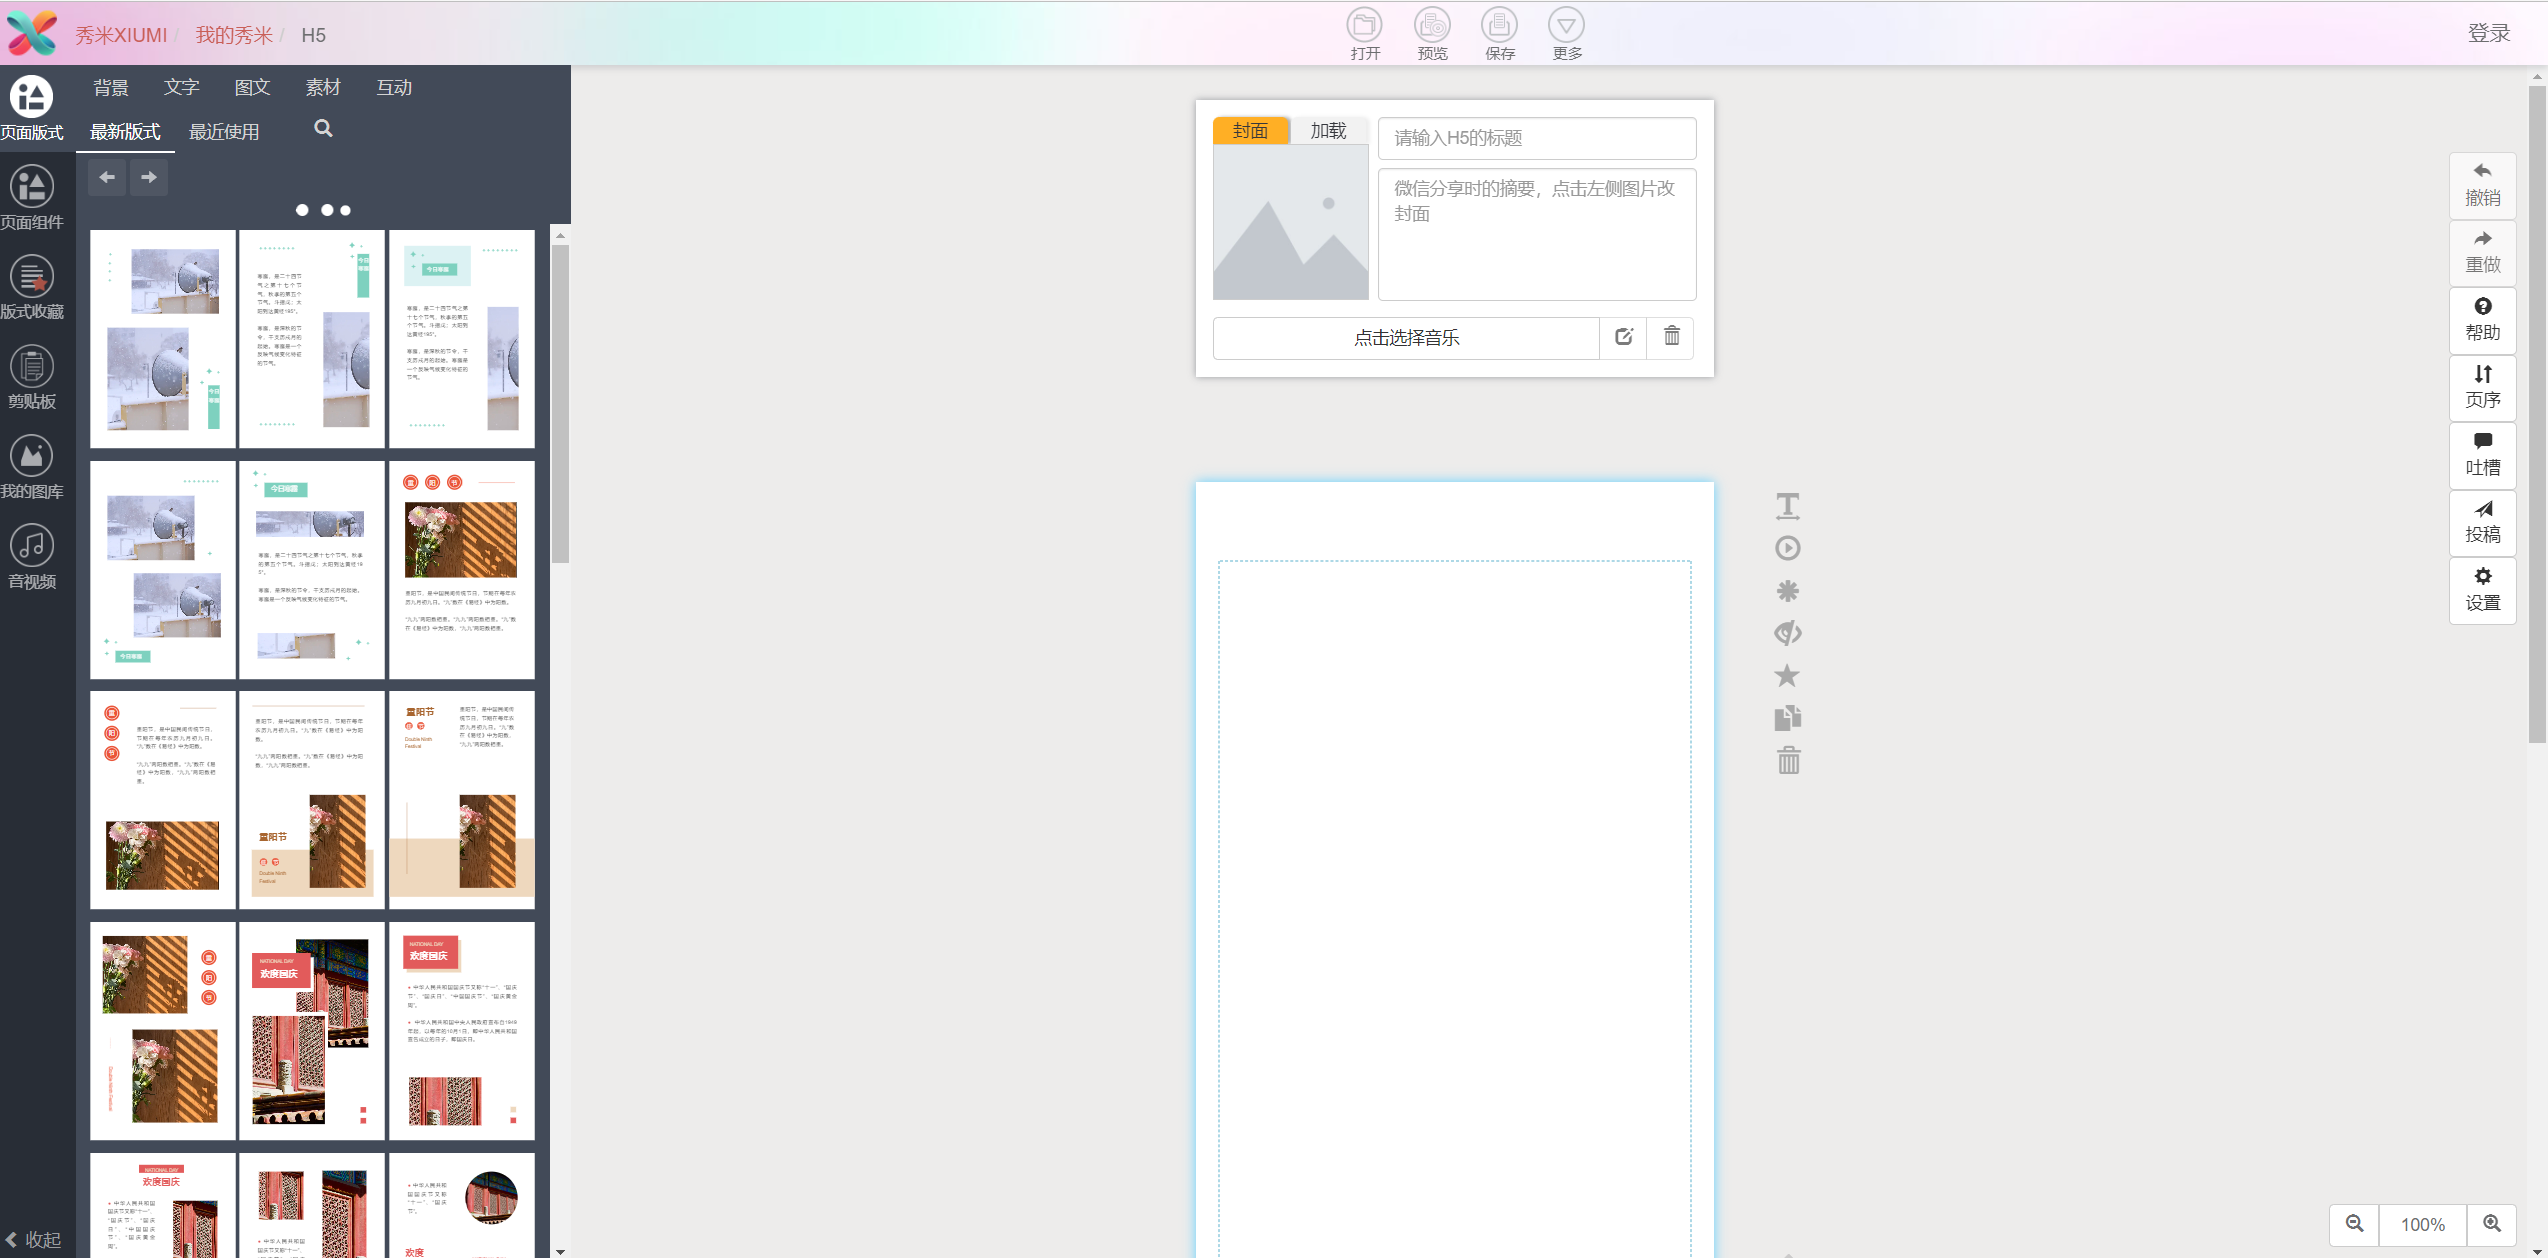The width and height of the screenshot is (2548, 1258).
Task: Delete music with trash icon
Action: [1671, 337]
